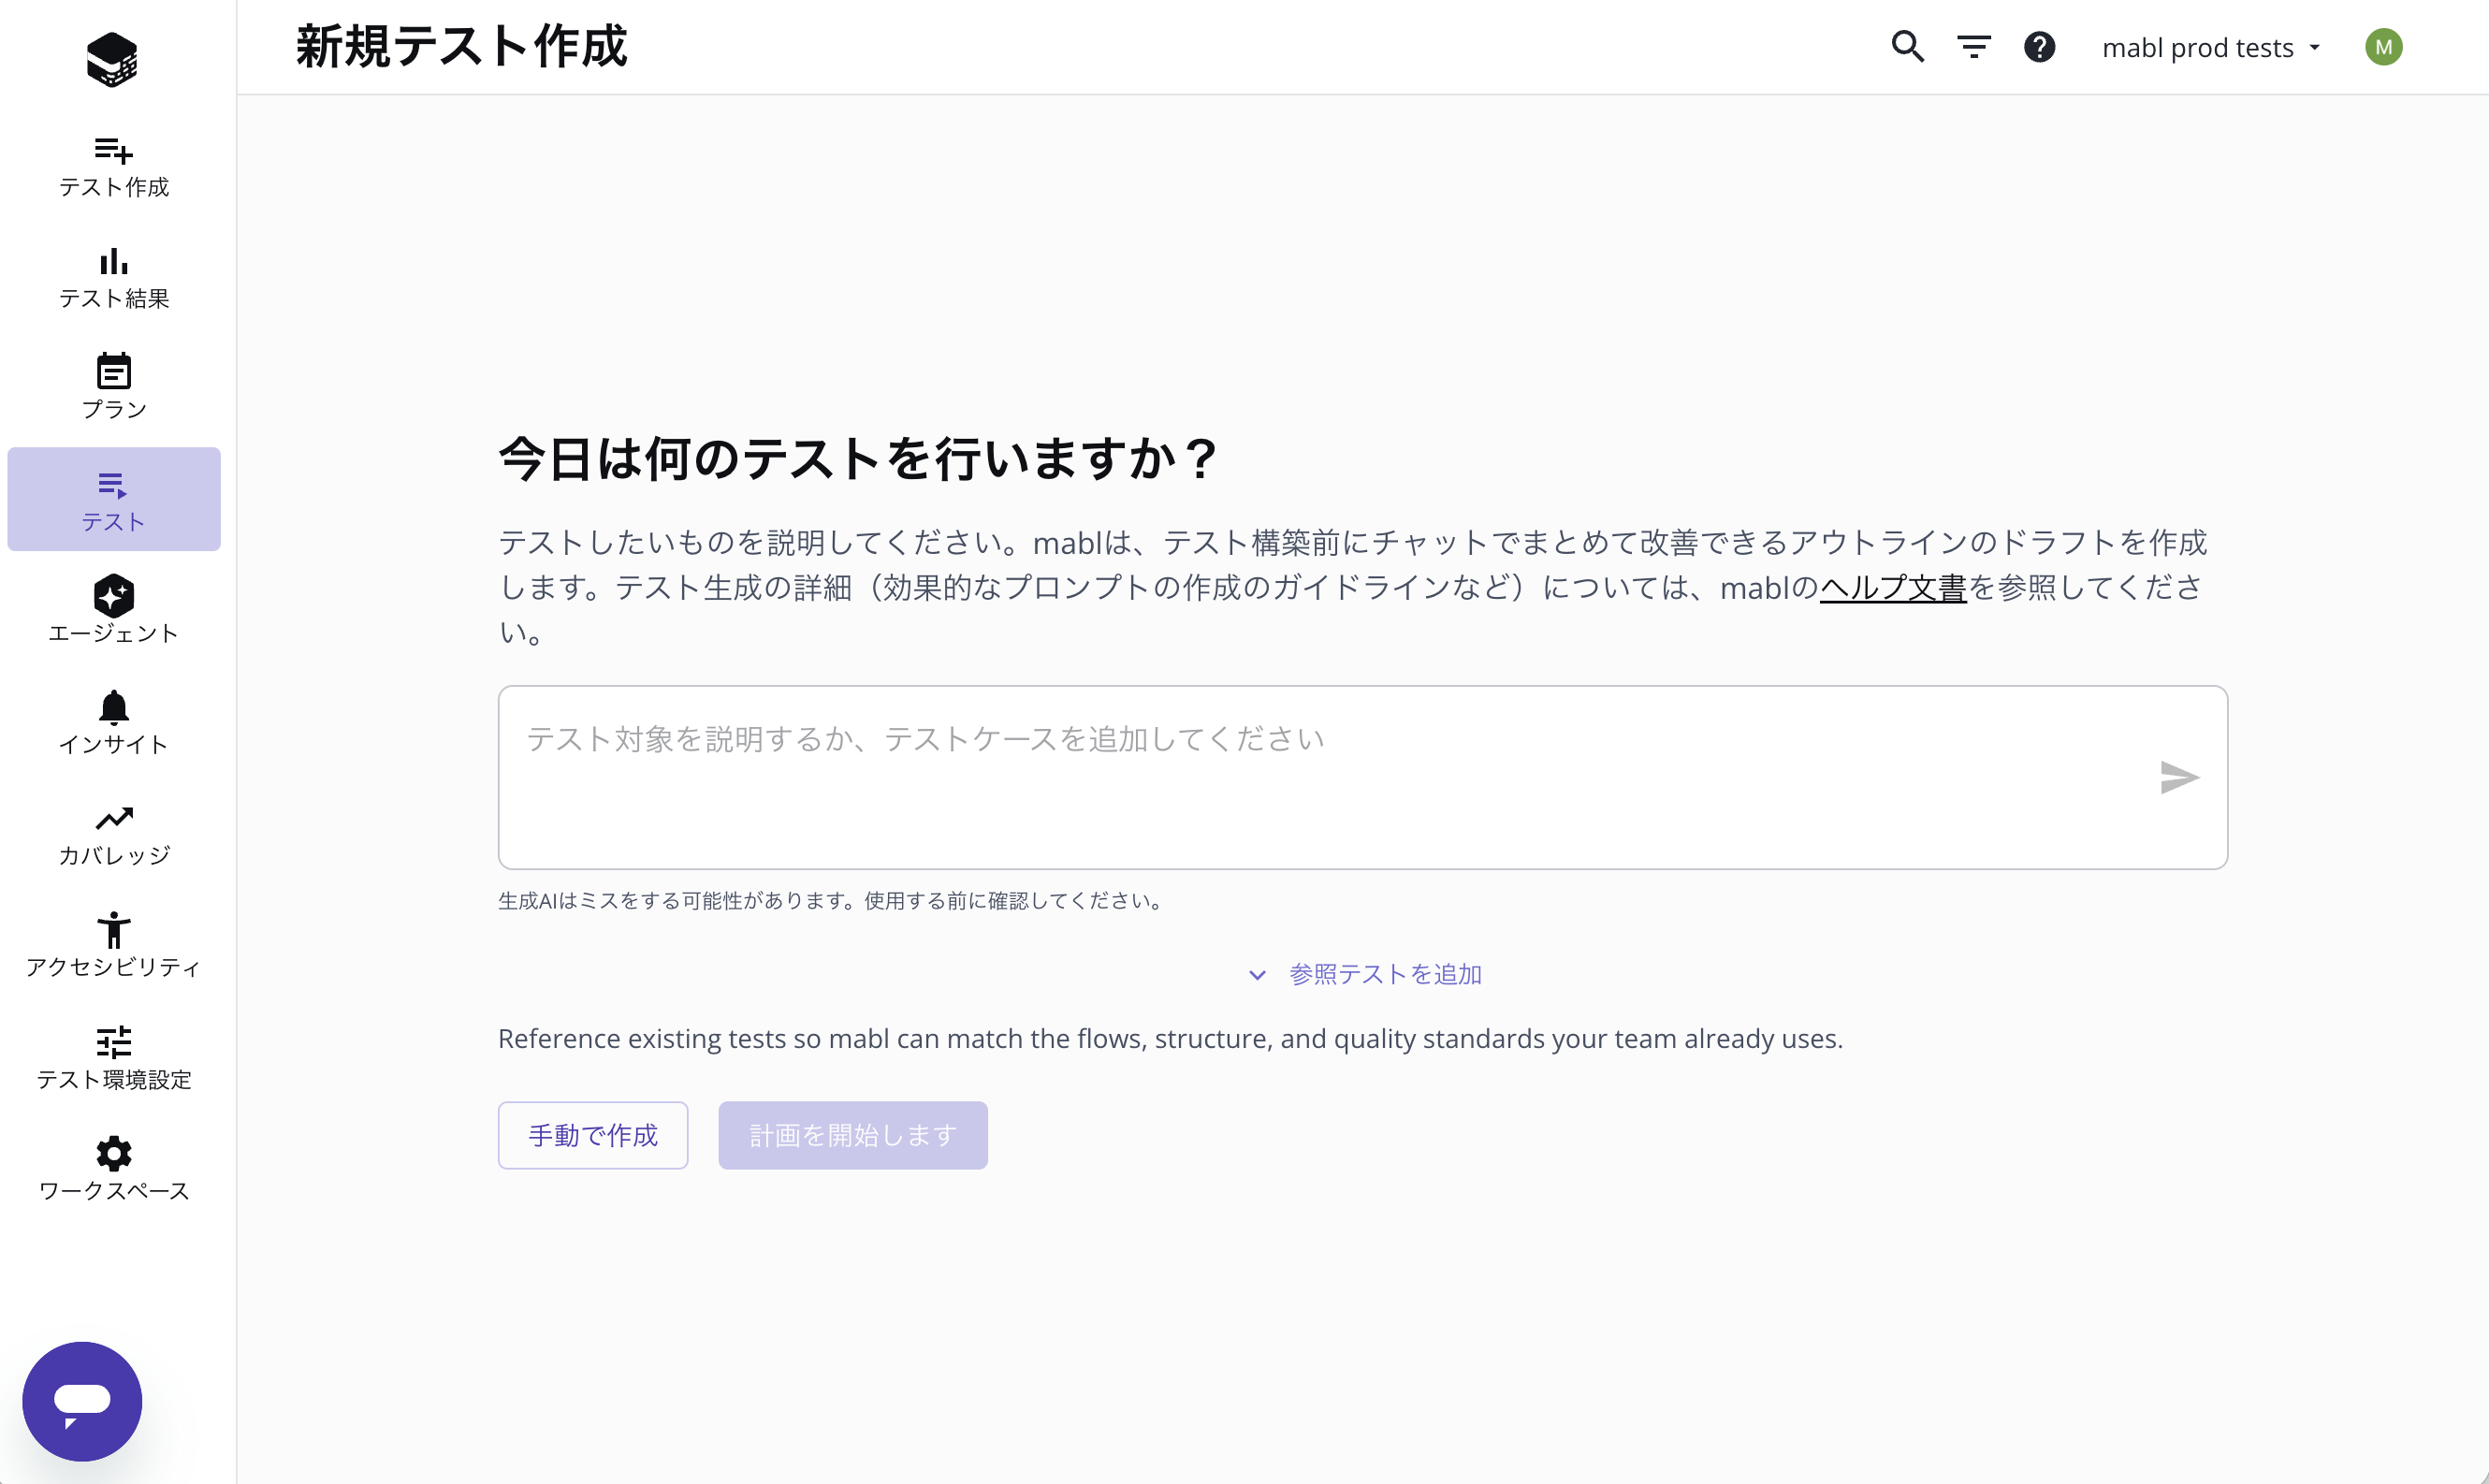Open the filter icon in the header
The width and height of the screenshot is (2489, 1484).
(x=1973, y=47)
